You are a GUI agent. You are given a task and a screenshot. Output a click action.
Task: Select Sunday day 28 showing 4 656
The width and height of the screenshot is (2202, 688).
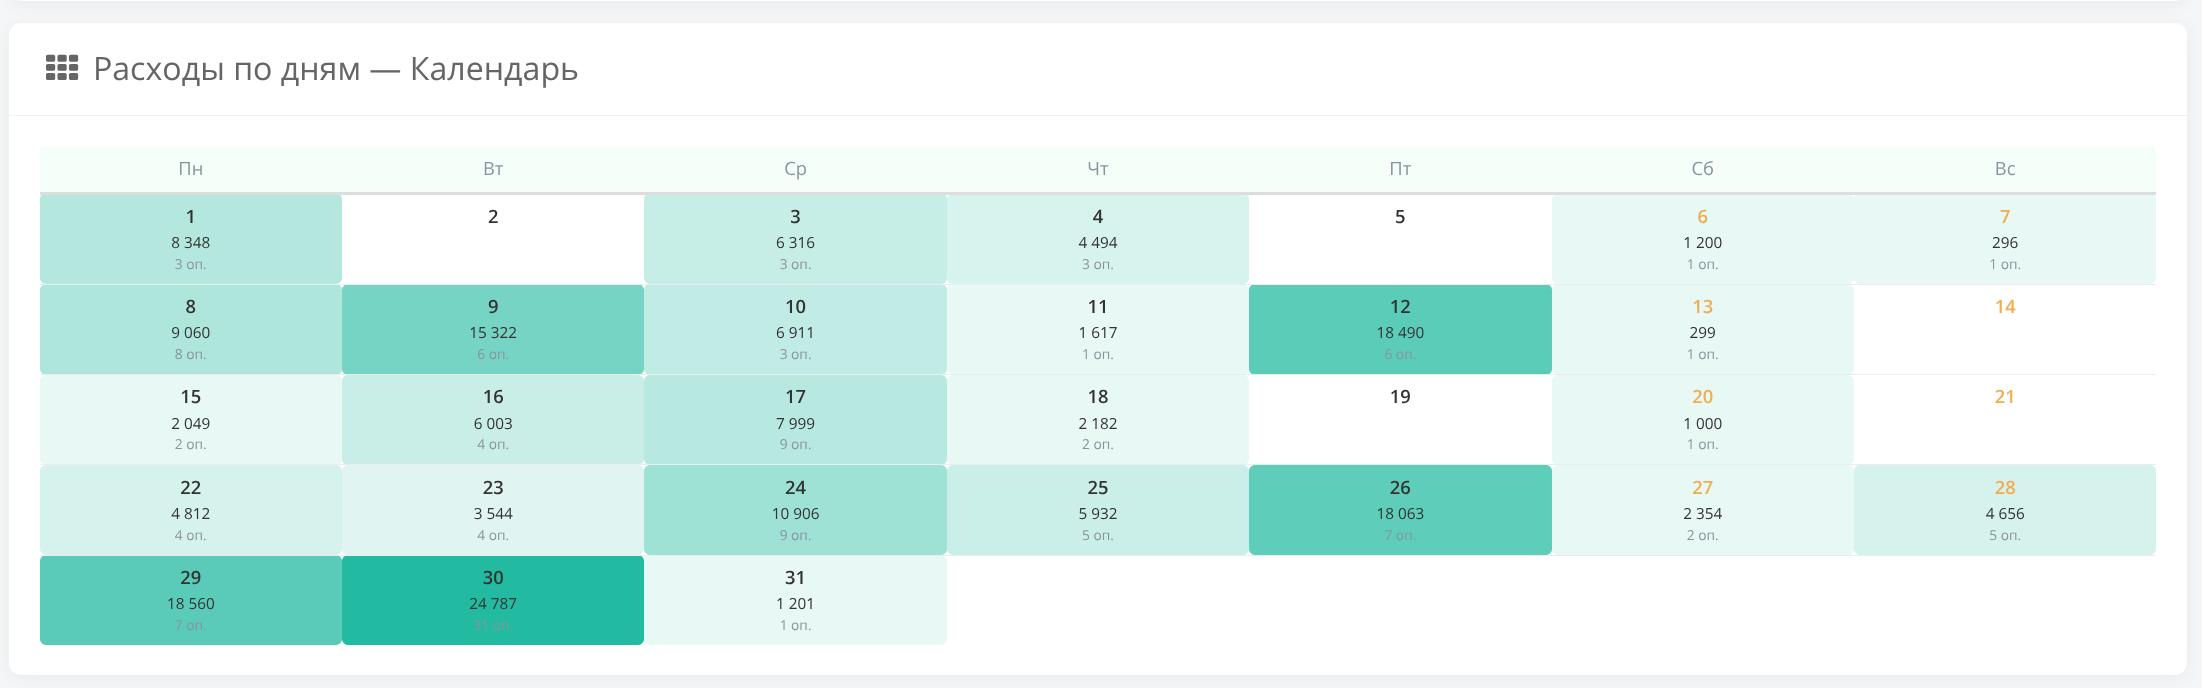[2004, 510]
